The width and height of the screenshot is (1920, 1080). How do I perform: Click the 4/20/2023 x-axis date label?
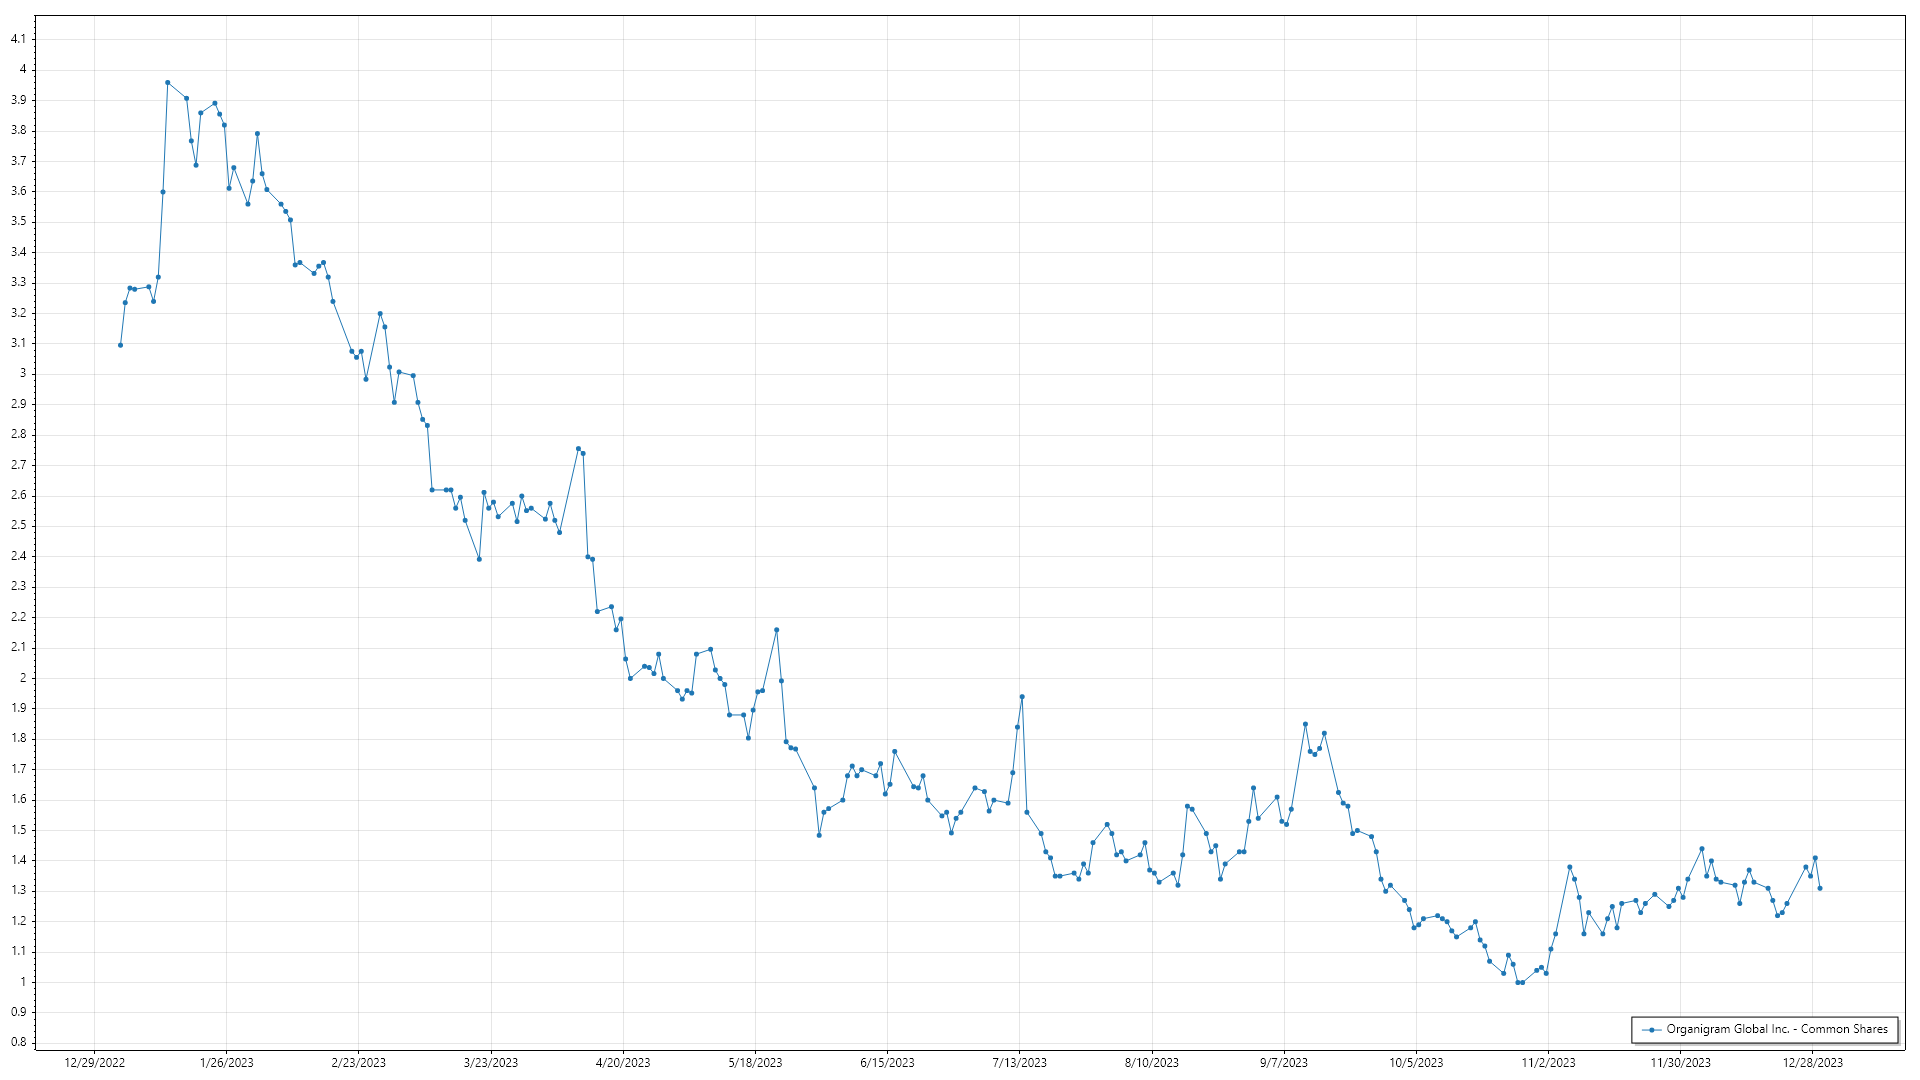click(623, 1062)
